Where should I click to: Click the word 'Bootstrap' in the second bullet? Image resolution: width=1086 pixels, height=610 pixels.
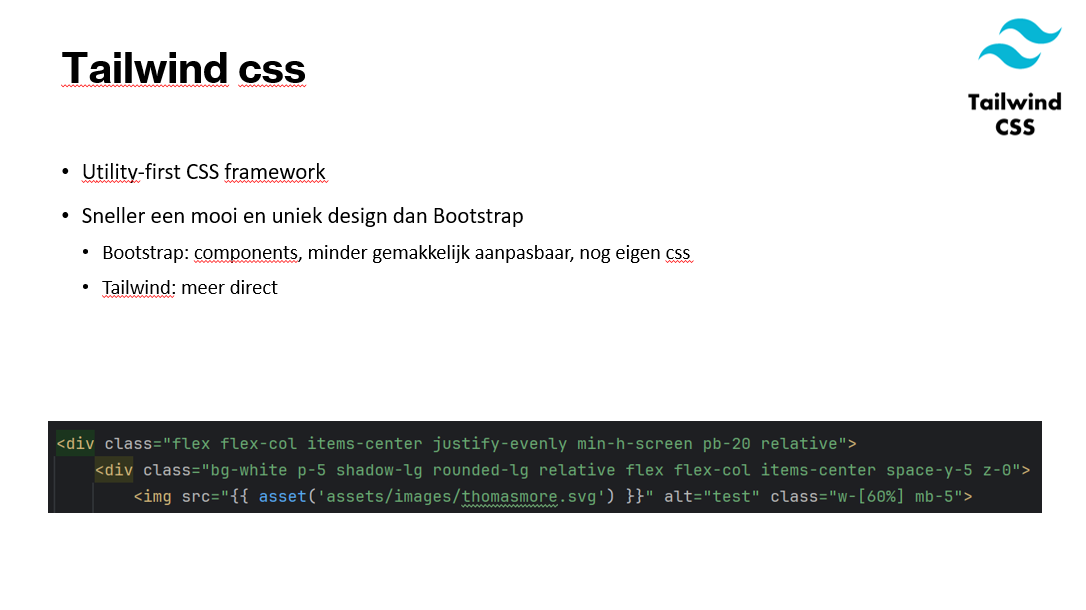[479, 216]
